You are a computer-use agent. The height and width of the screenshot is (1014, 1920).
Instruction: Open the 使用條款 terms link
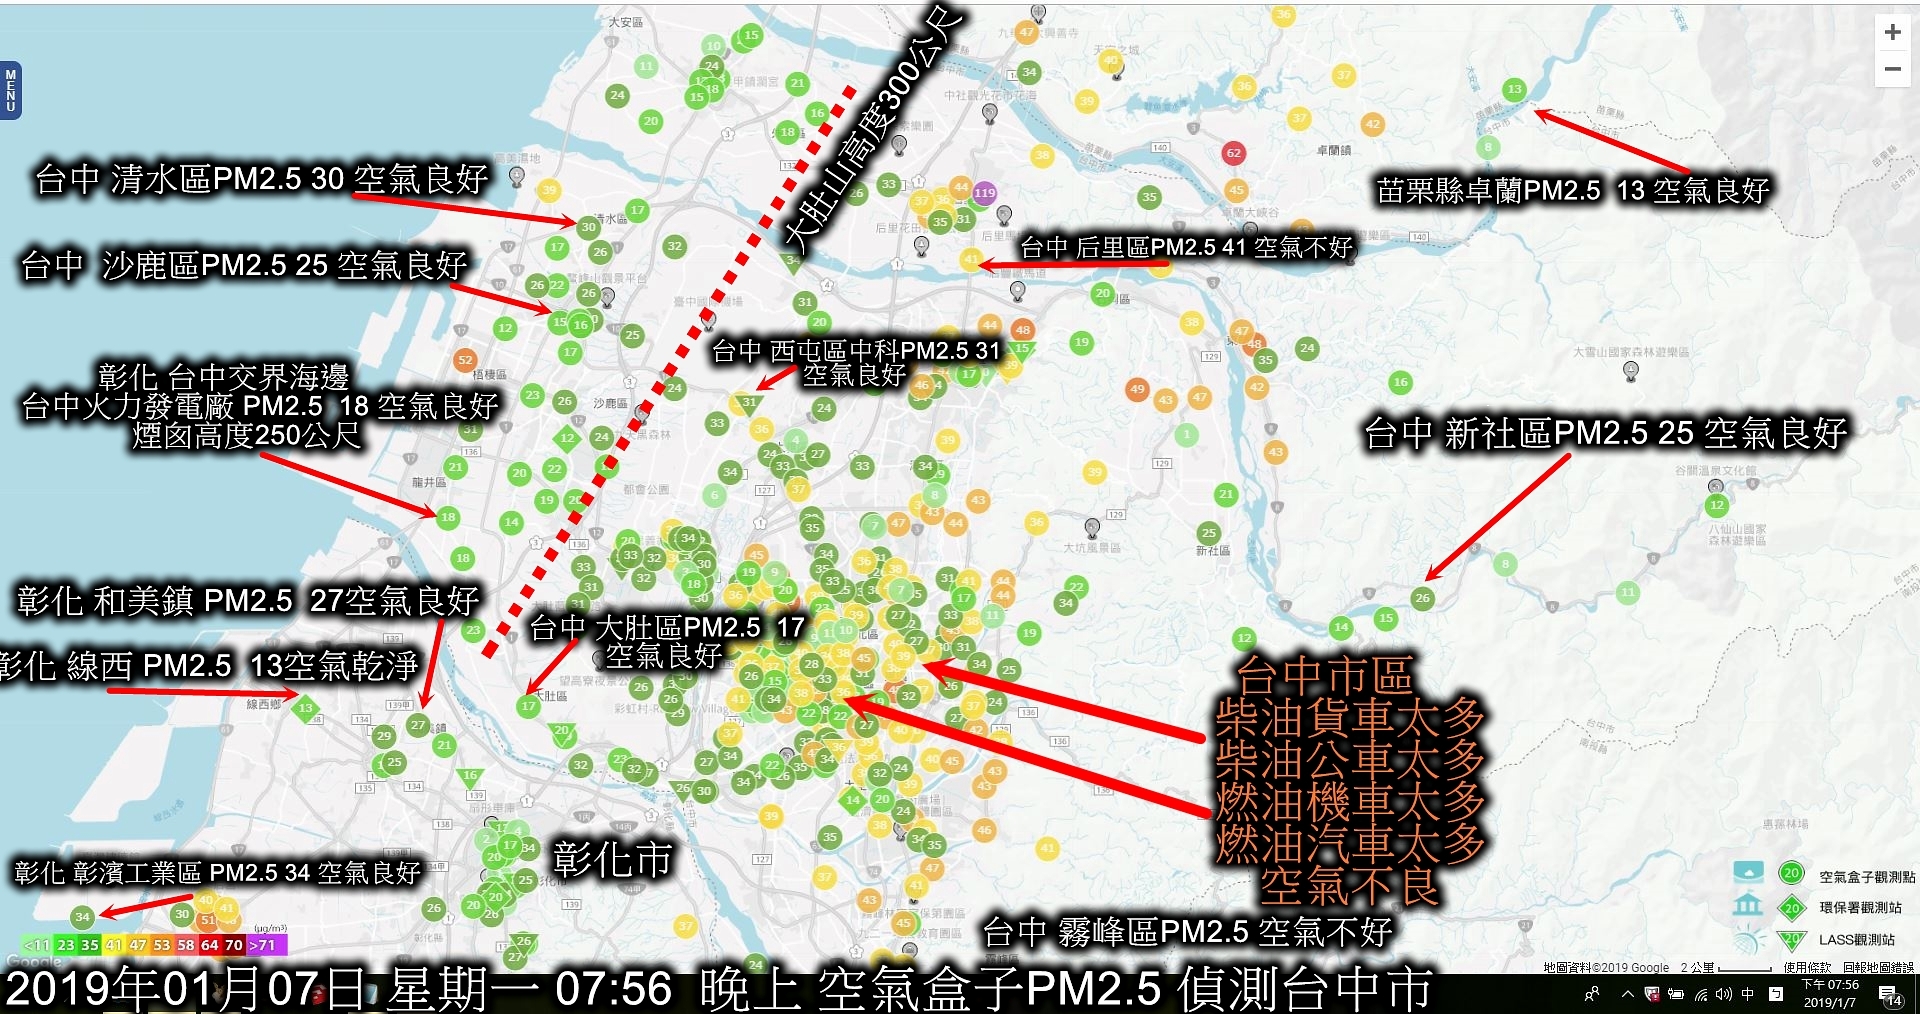coord(1807,967)
